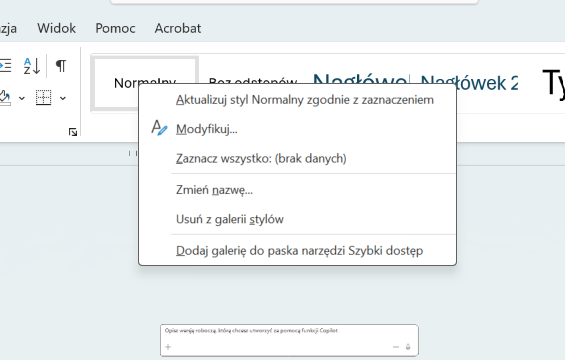Click the sort A-Z icon
Image resolution: width=565 pixels, height=360 pixels.
32,66
